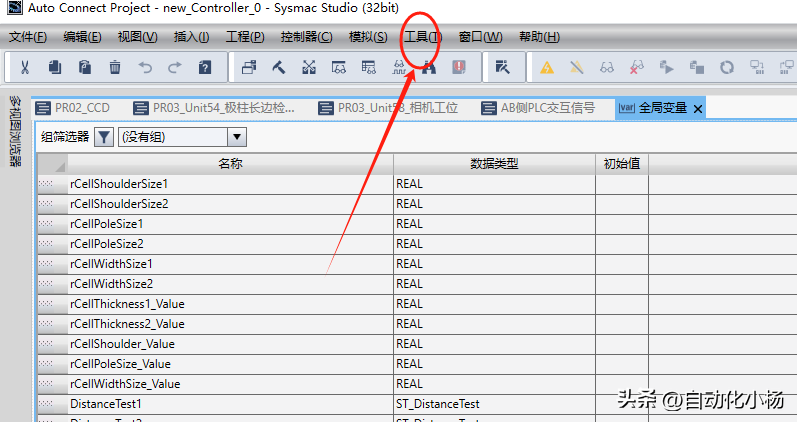Click the Redo arrow icon

pos(175,68)
